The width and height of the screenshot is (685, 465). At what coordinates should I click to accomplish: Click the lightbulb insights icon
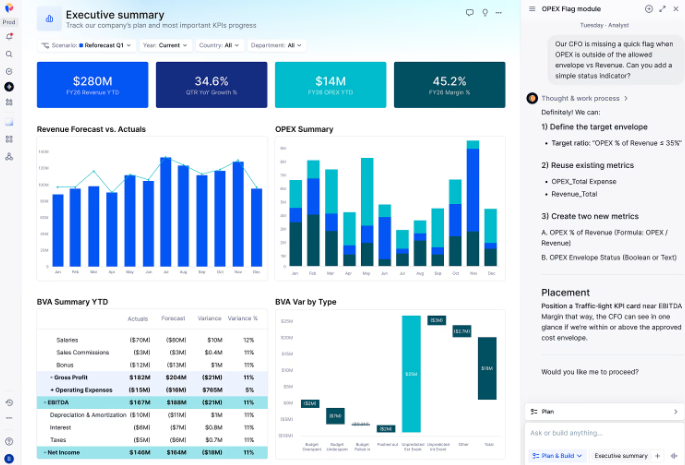[485, 13]
